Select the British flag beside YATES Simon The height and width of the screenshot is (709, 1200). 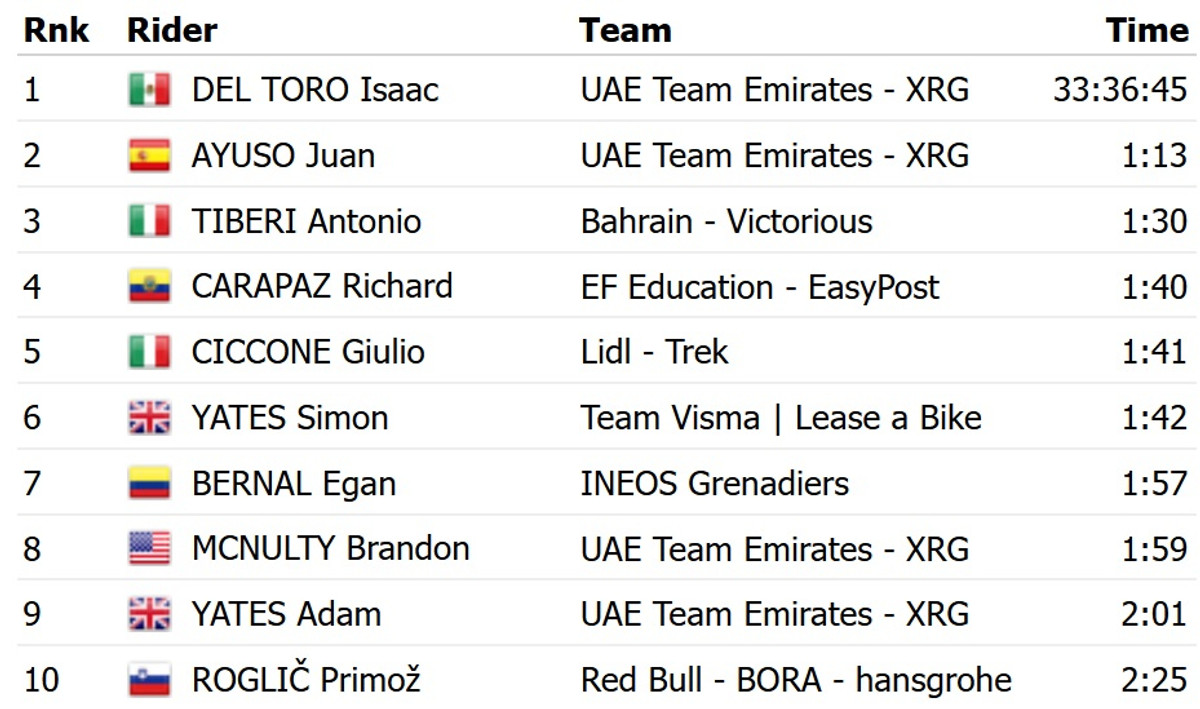coord(149,418)
